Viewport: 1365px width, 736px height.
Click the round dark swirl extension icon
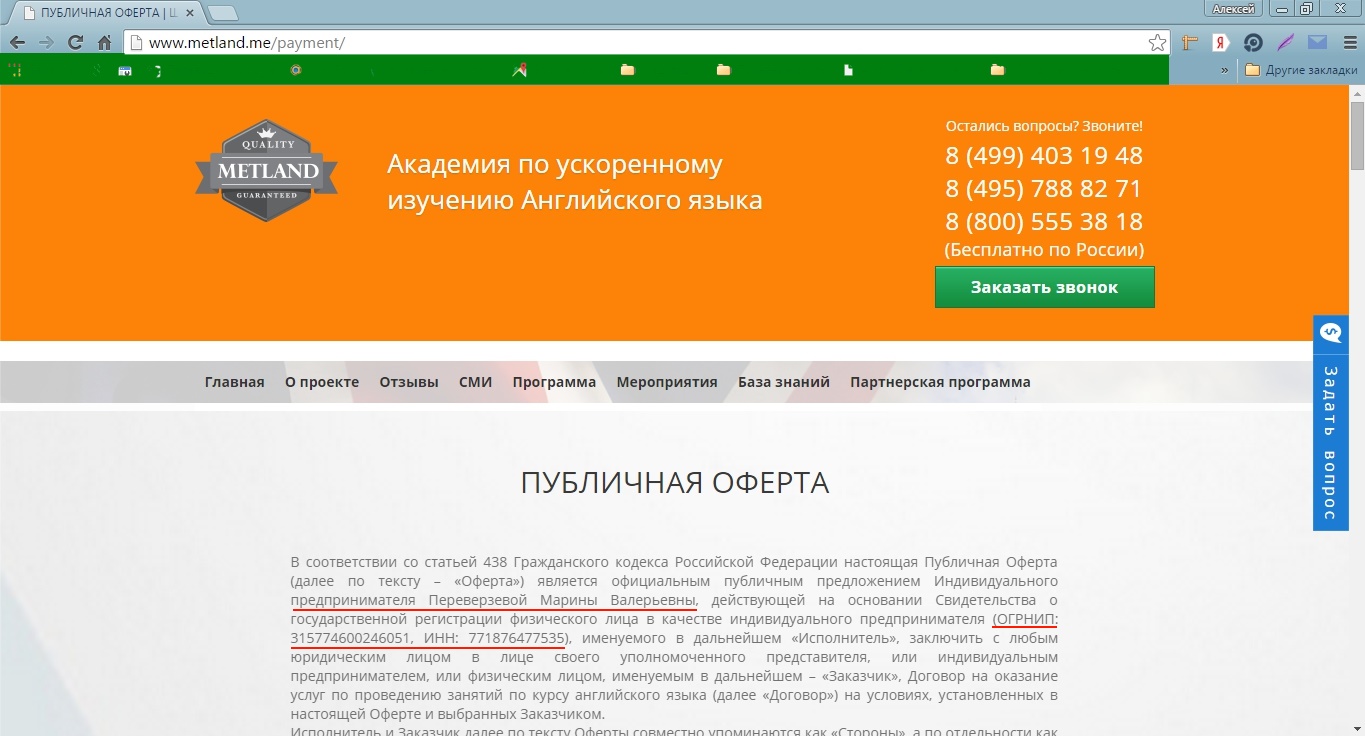click(1253, 43)
